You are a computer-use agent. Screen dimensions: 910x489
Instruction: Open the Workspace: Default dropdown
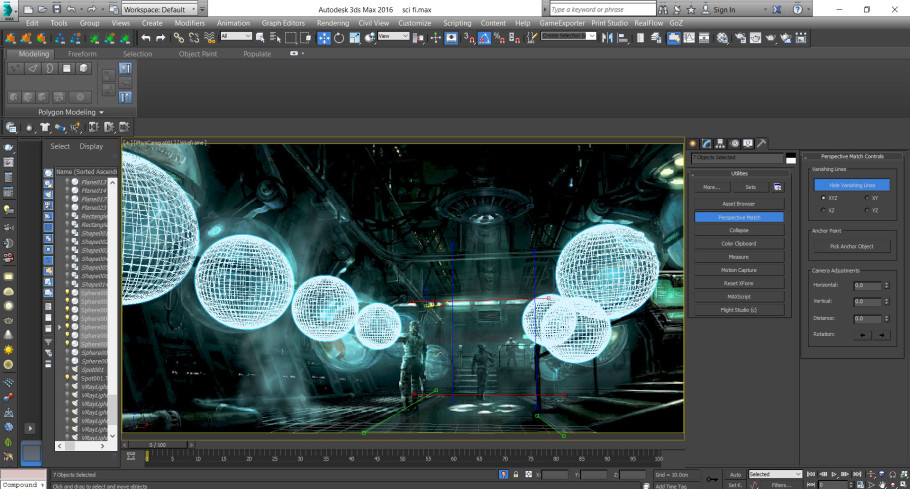(160, 9)
